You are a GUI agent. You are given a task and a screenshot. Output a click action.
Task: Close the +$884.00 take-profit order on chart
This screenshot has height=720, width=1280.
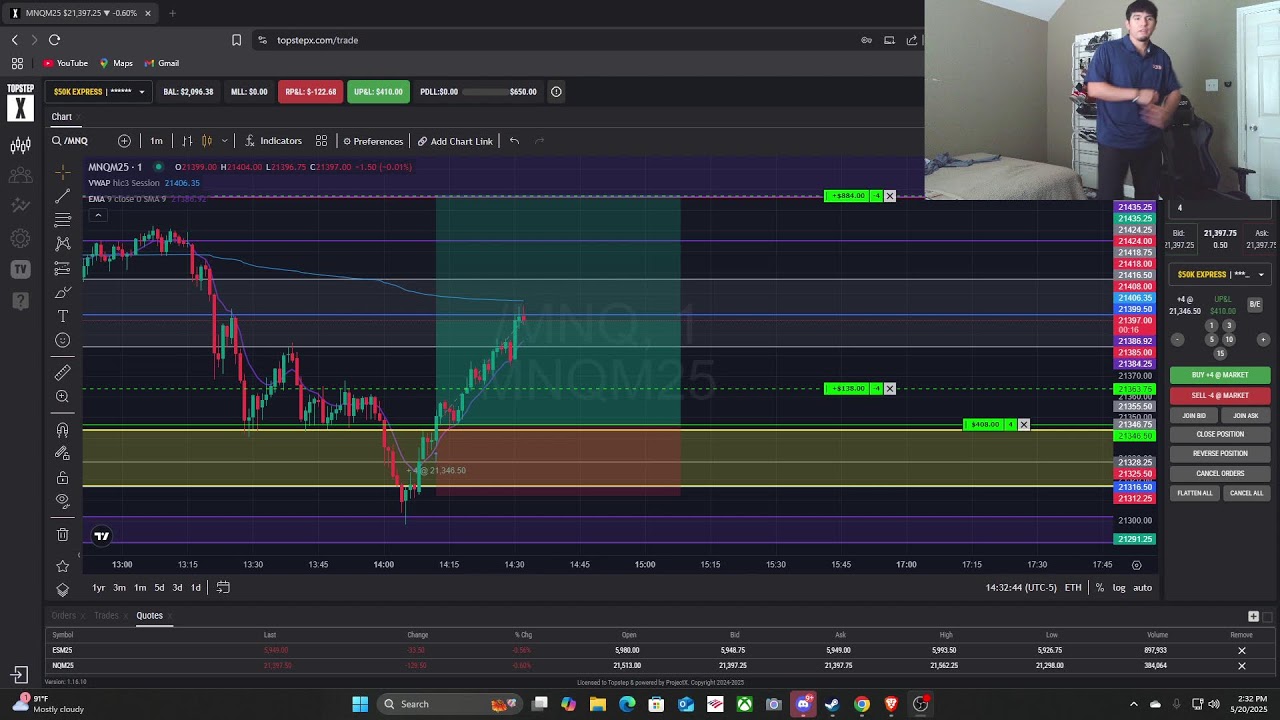[x=890, y=196]
